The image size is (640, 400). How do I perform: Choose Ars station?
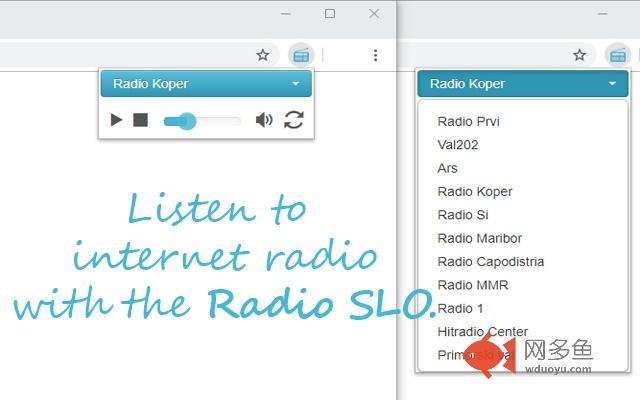(x=447, y=168)
